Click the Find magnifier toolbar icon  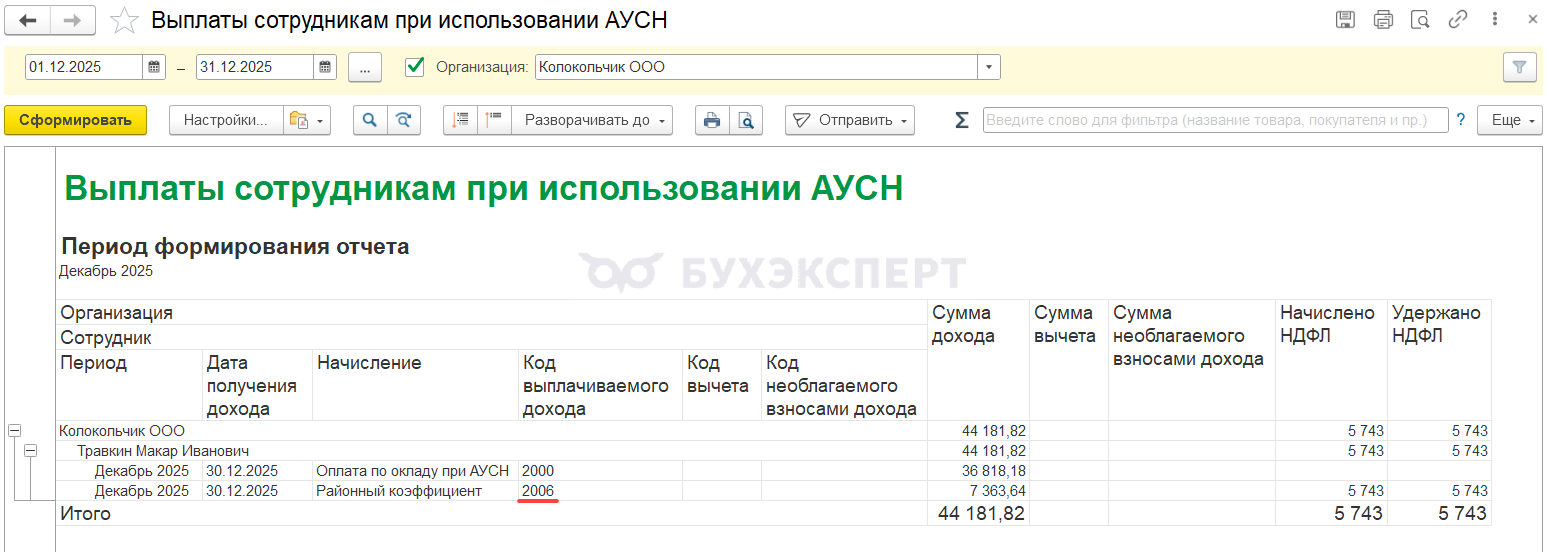coord(370,120)
